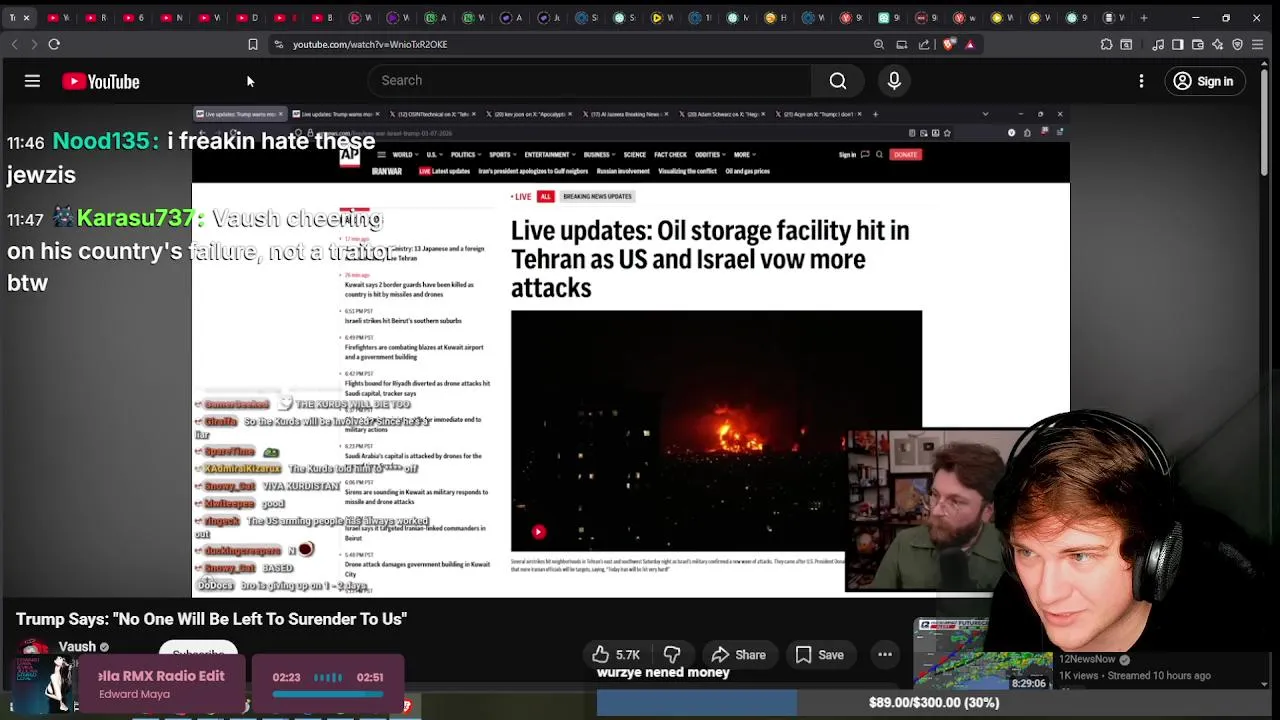
Task: Click the Share button under the video
Action: [738, 655]
